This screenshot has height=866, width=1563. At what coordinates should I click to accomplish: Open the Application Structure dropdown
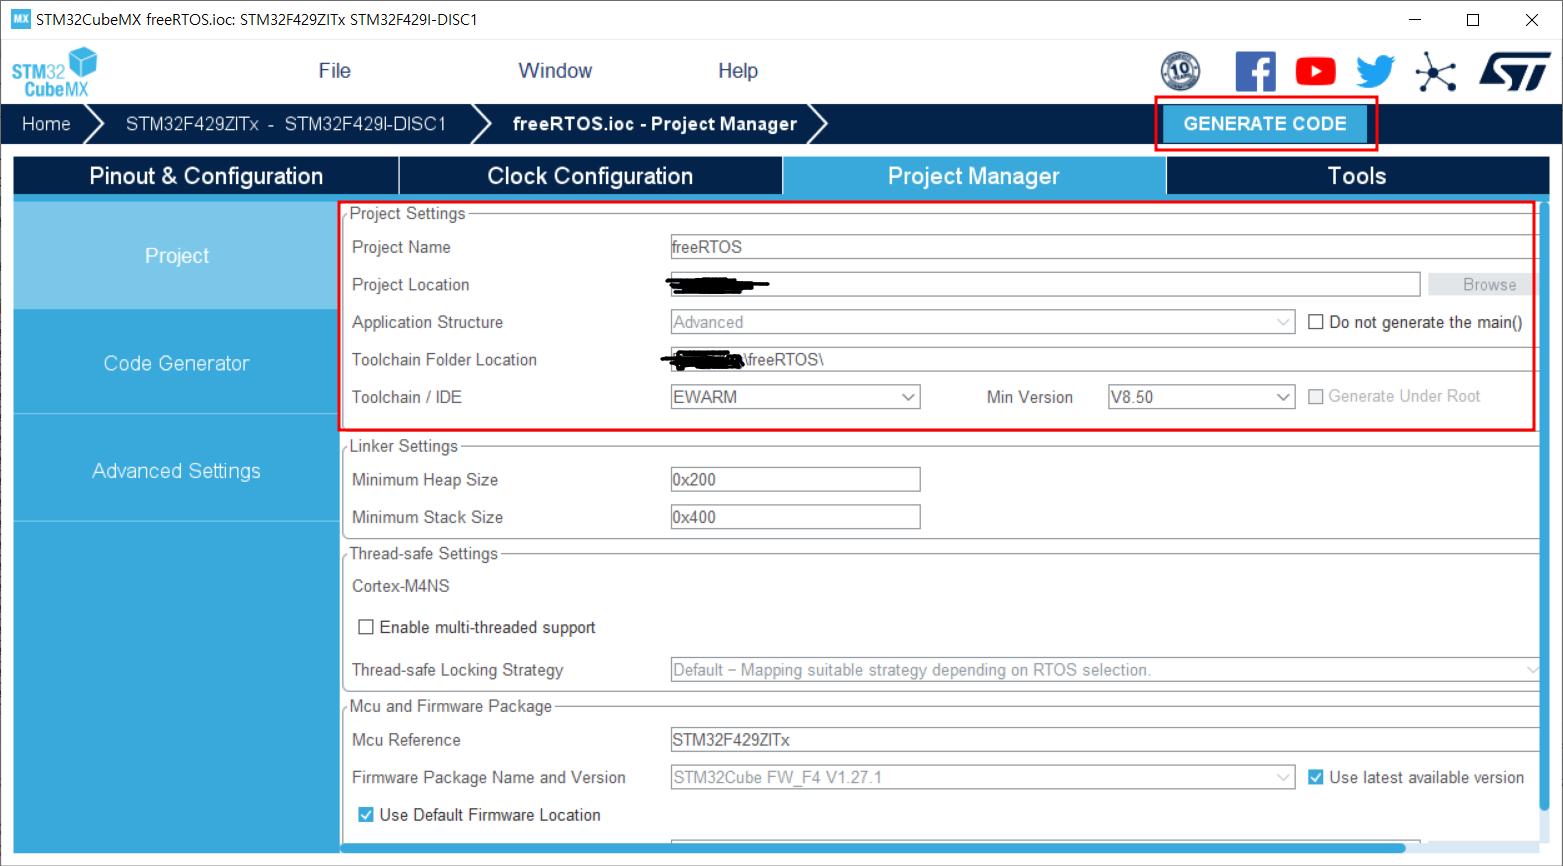pyautogui.click(x=982, y=322)
